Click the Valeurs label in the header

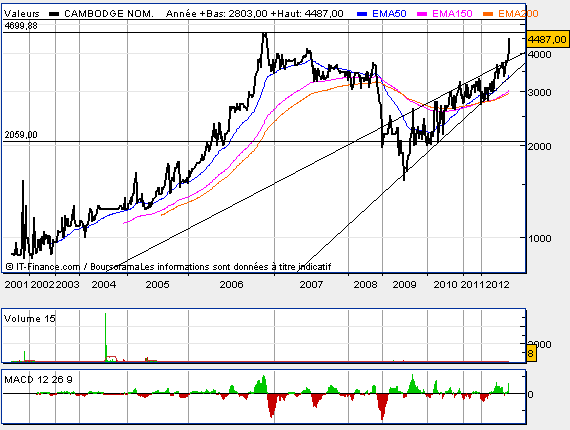coord(21,14)
